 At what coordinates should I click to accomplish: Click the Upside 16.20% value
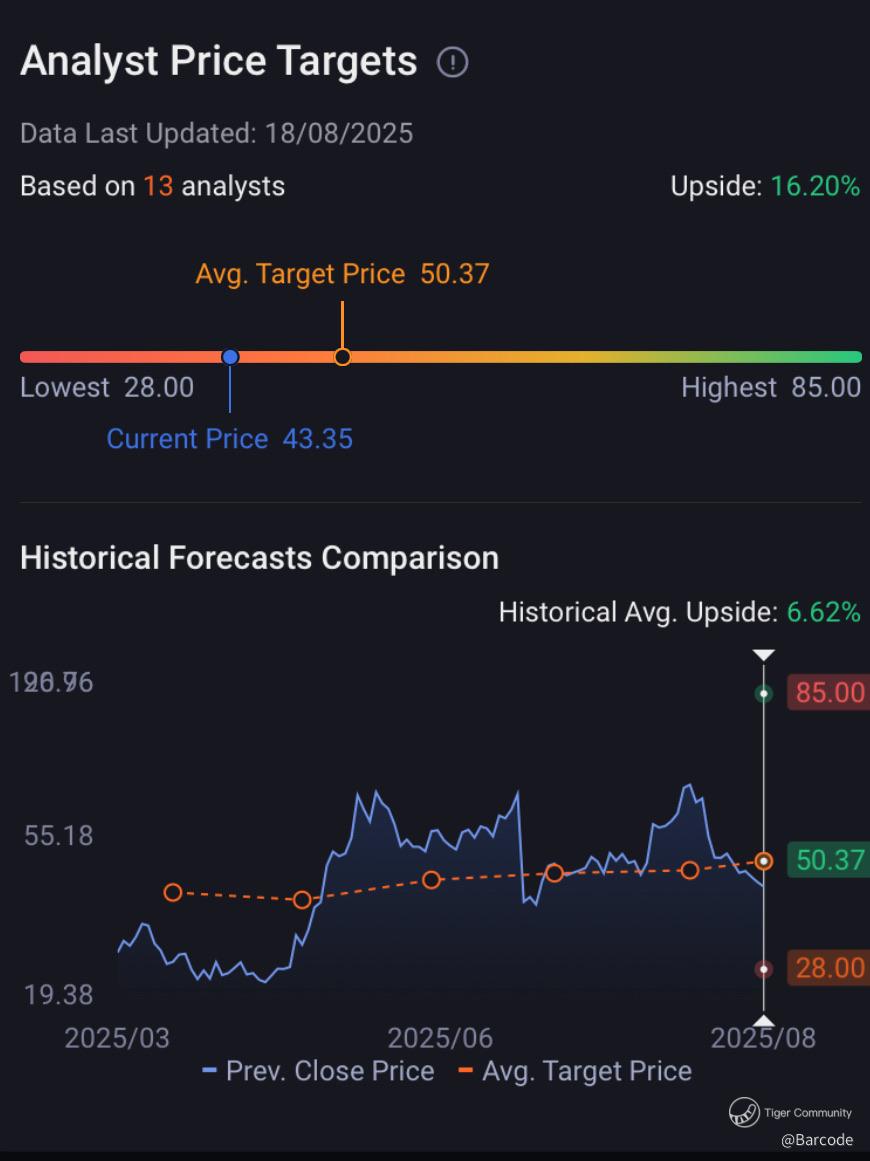coord(815,186)
